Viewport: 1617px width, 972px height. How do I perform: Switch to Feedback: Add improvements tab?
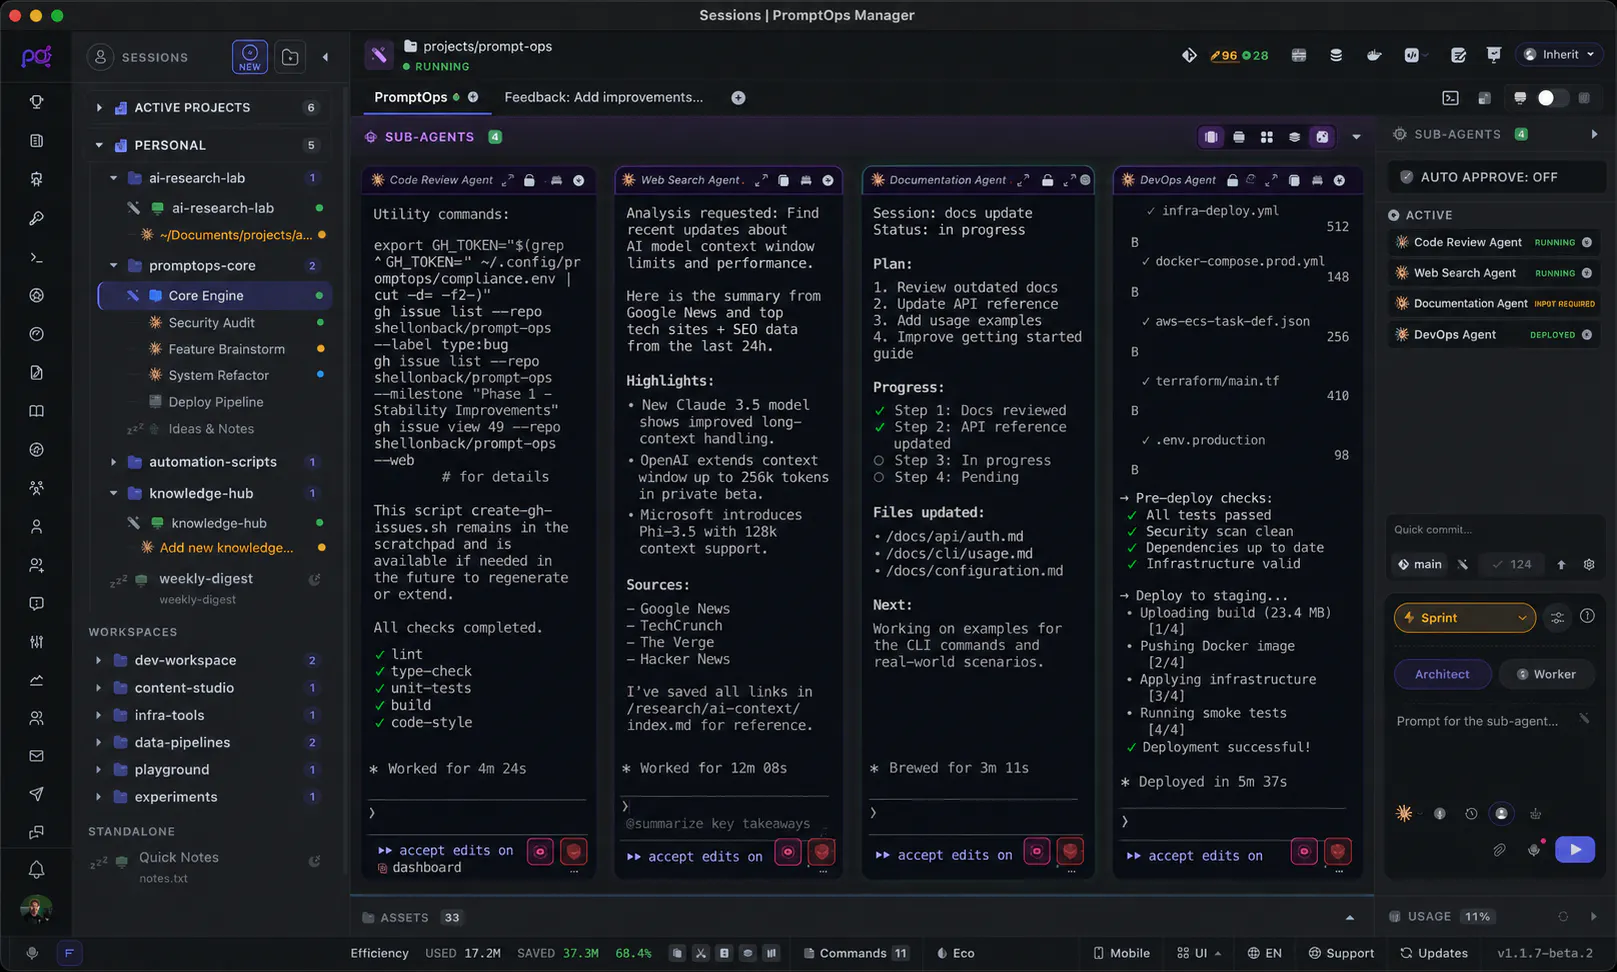[x=603, y=97]
